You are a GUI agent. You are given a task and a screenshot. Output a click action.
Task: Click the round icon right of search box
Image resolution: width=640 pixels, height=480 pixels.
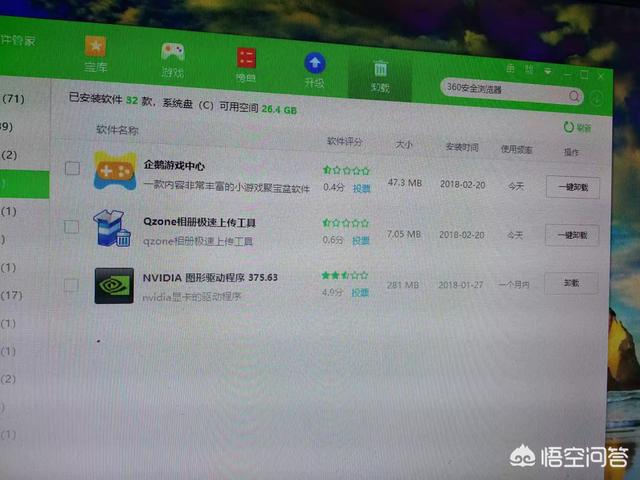pyautogui.click(x=596, y=98)
